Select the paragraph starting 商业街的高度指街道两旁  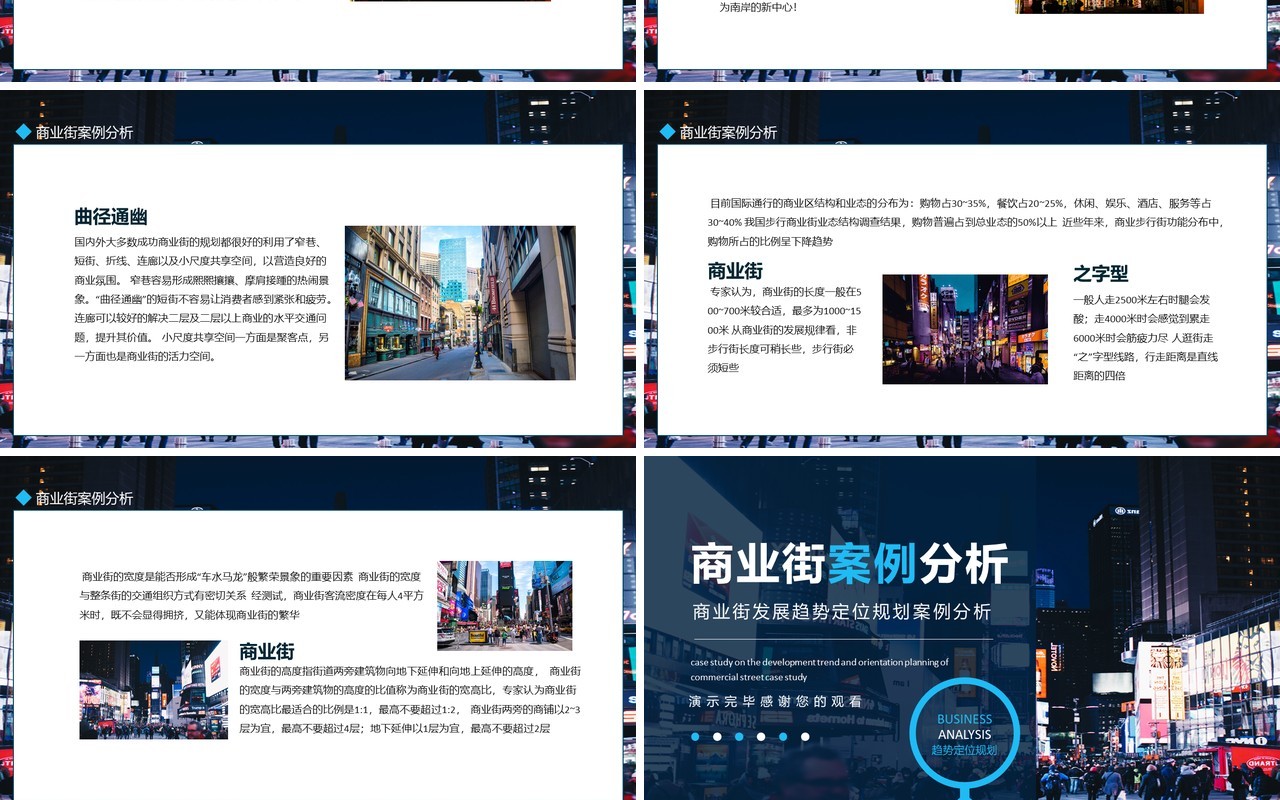[410, 699]
